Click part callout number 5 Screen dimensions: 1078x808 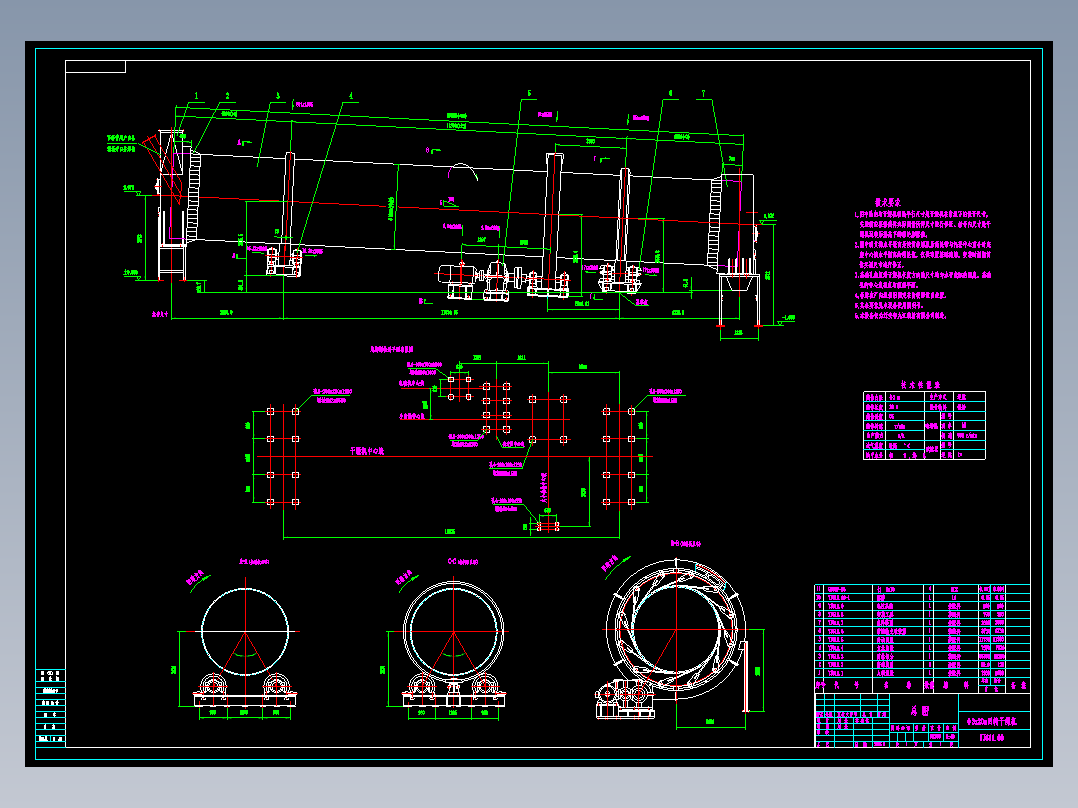(529, 94)
